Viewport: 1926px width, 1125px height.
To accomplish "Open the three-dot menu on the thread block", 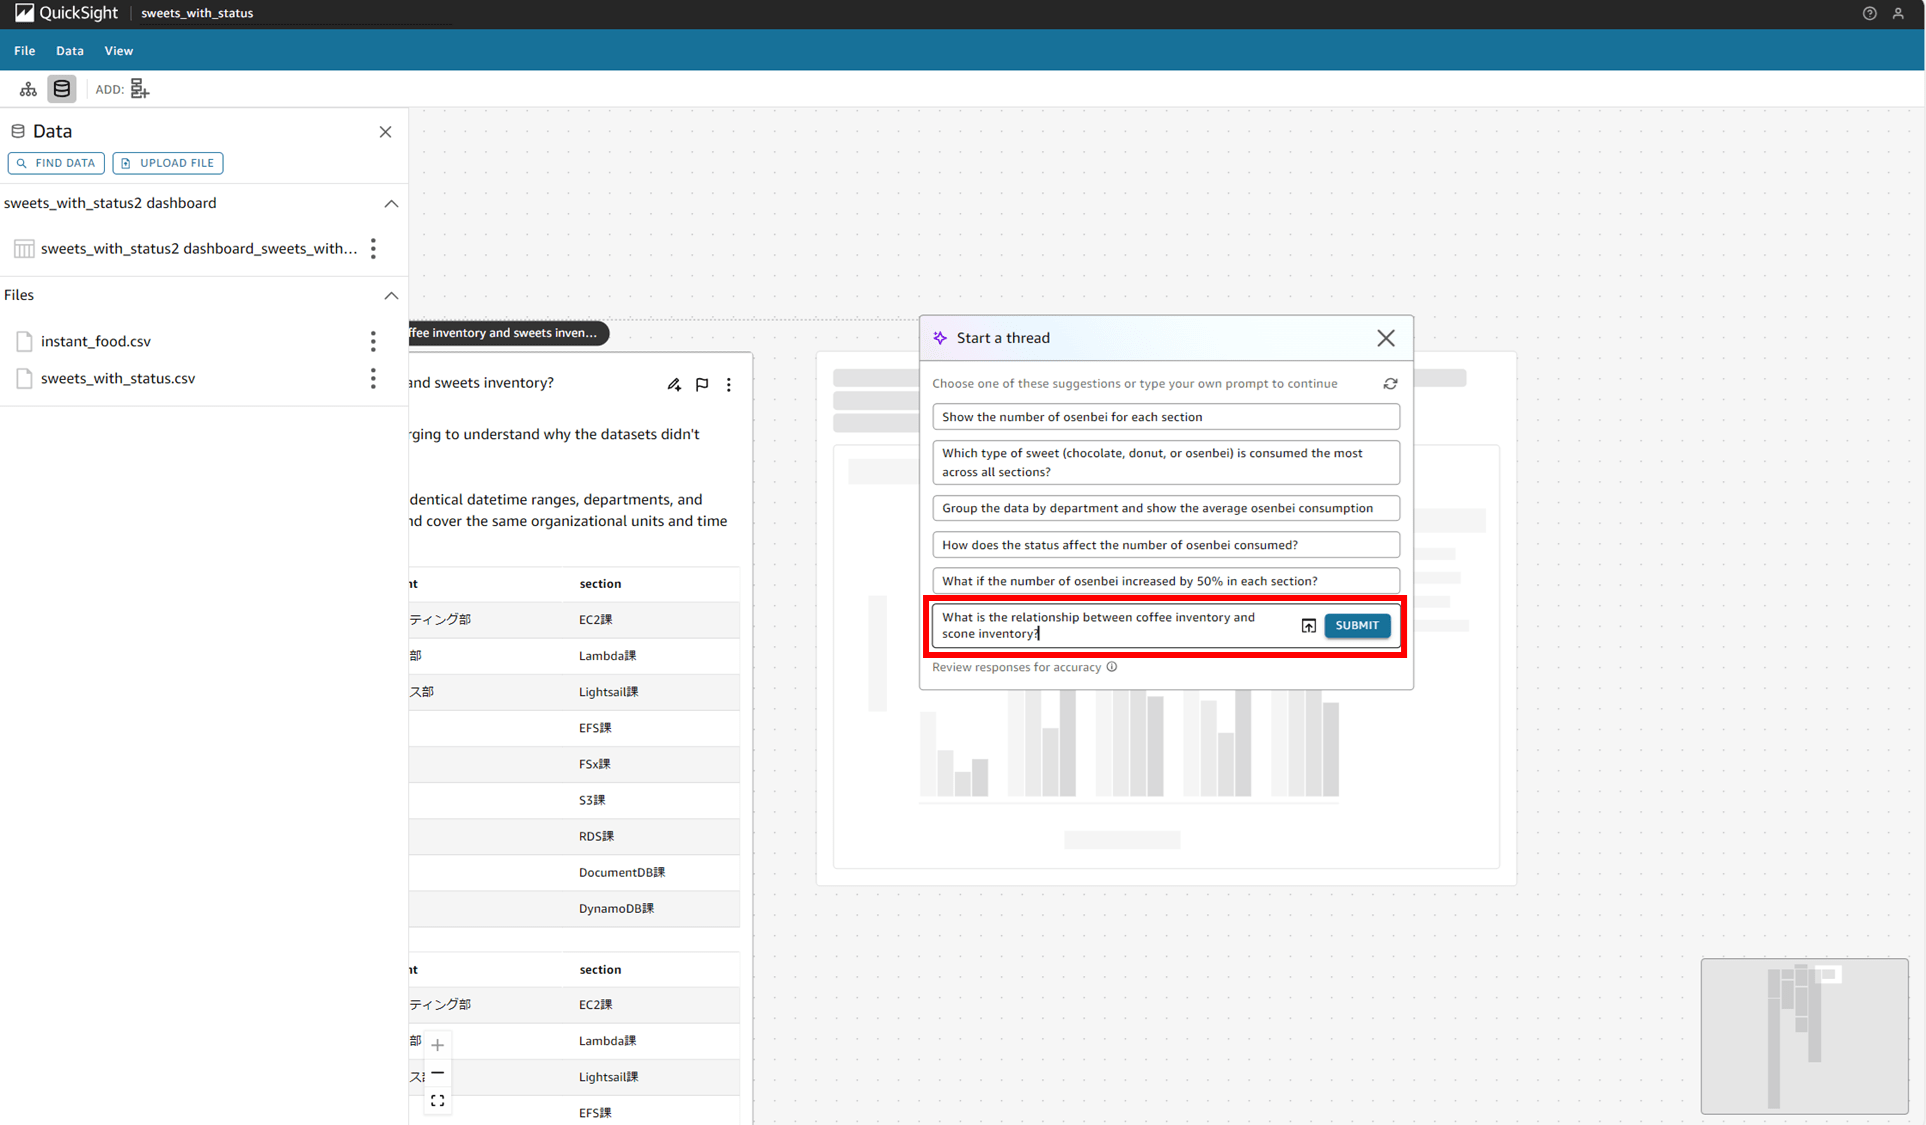I will point(729,384).
